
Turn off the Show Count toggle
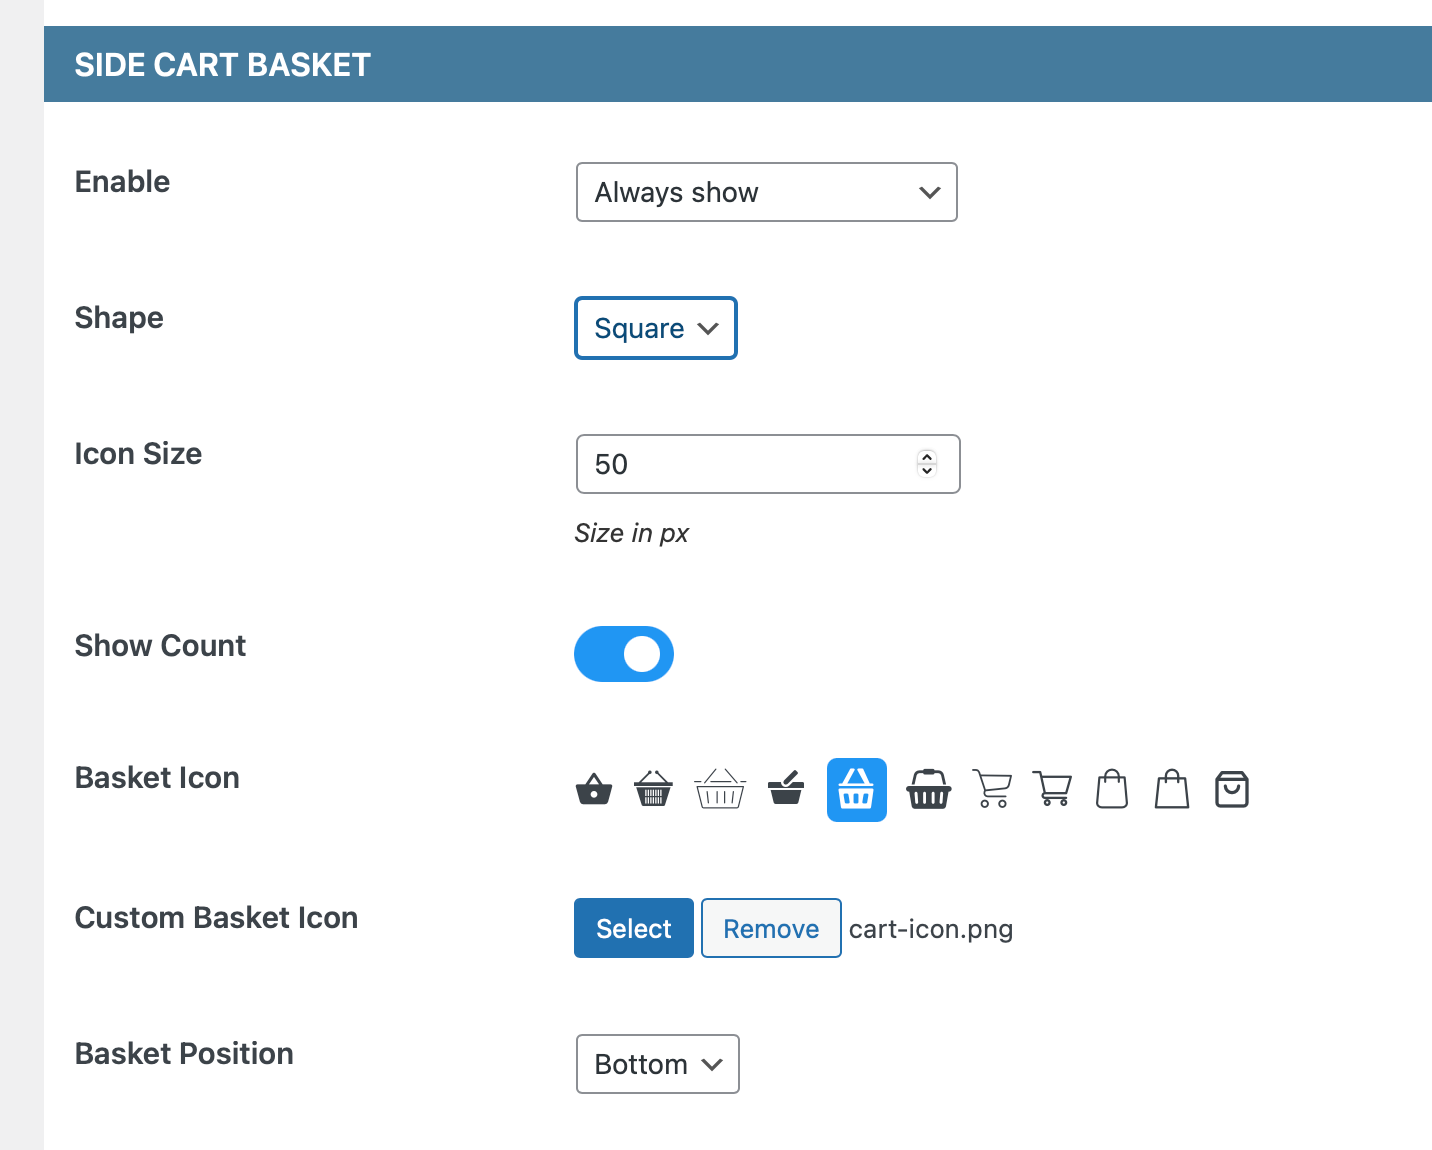pyautogui.click(x=624, y=654)
